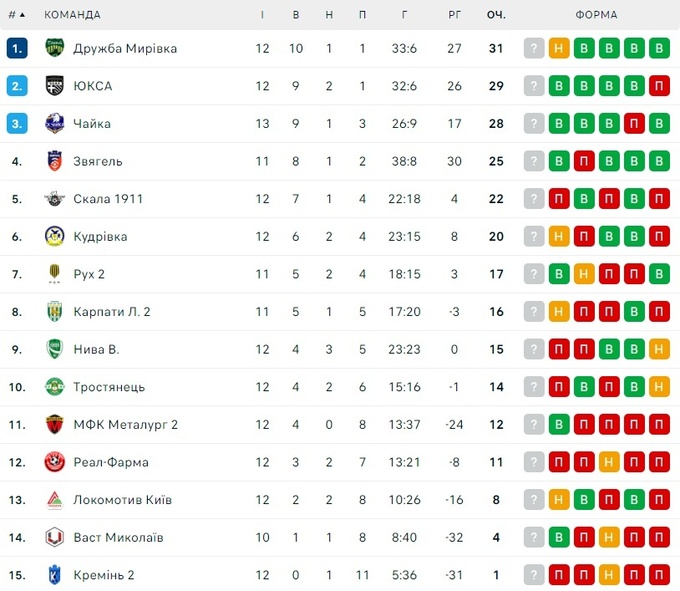Click the Звягель team emblem
Screen dimensions: 680x591
[x=55, y=161]
